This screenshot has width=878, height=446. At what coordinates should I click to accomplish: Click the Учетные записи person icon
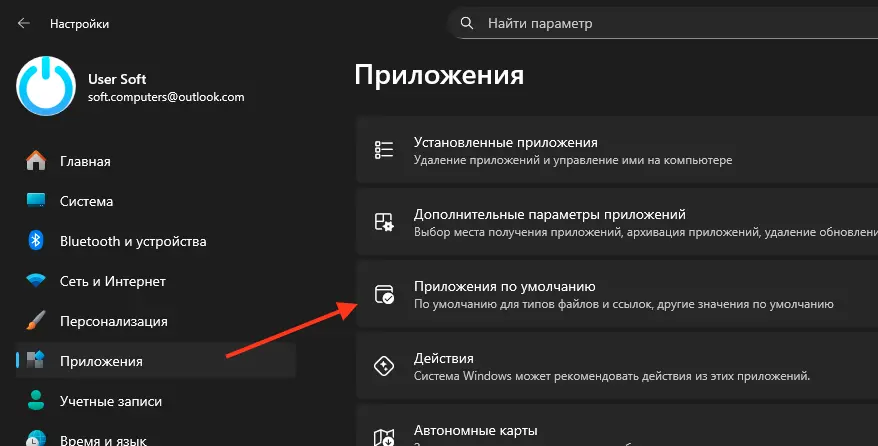click(36, 400)
